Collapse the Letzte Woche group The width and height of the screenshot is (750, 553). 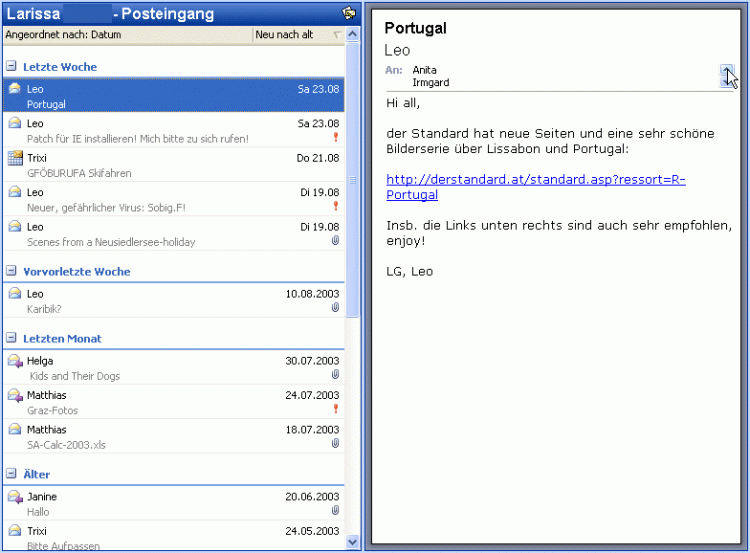click(11, 67)
